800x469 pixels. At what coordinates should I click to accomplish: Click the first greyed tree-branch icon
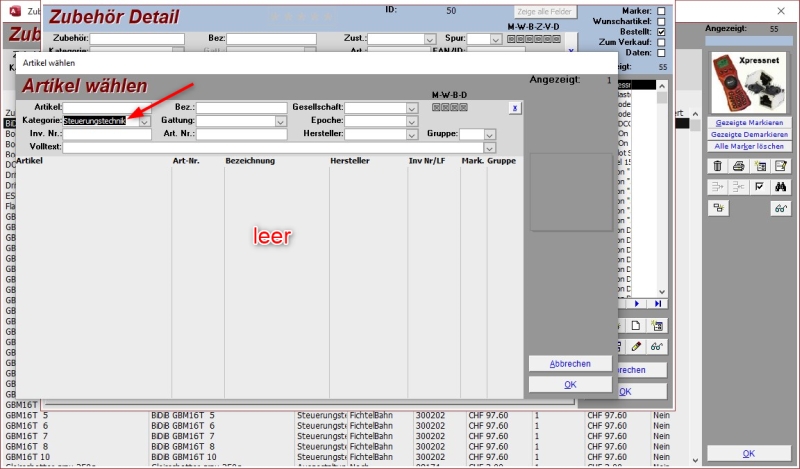tap(717, 187)
